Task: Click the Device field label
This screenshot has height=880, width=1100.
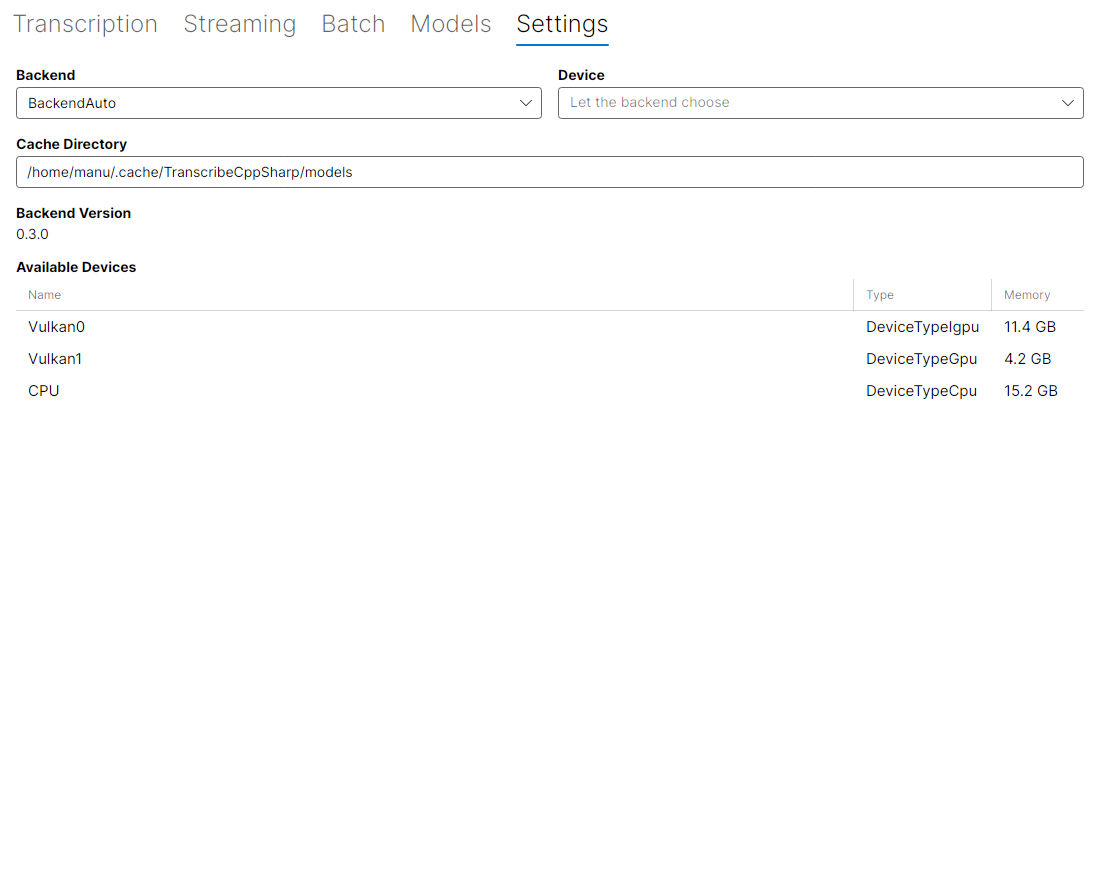Action: (x=581, y=75)
